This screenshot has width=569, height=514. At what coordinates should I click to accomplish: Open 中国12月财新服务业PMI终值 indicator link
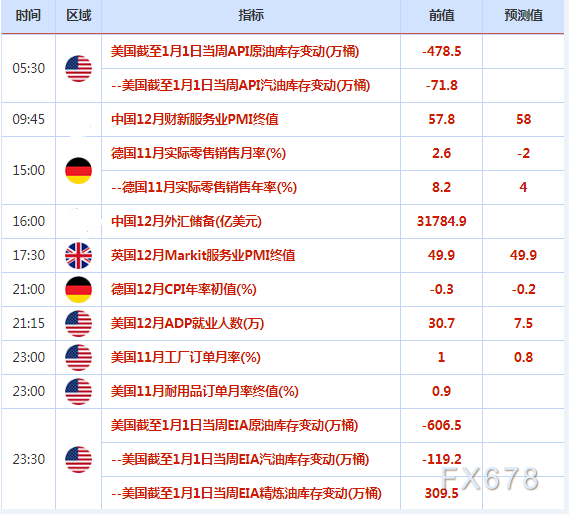195,119
